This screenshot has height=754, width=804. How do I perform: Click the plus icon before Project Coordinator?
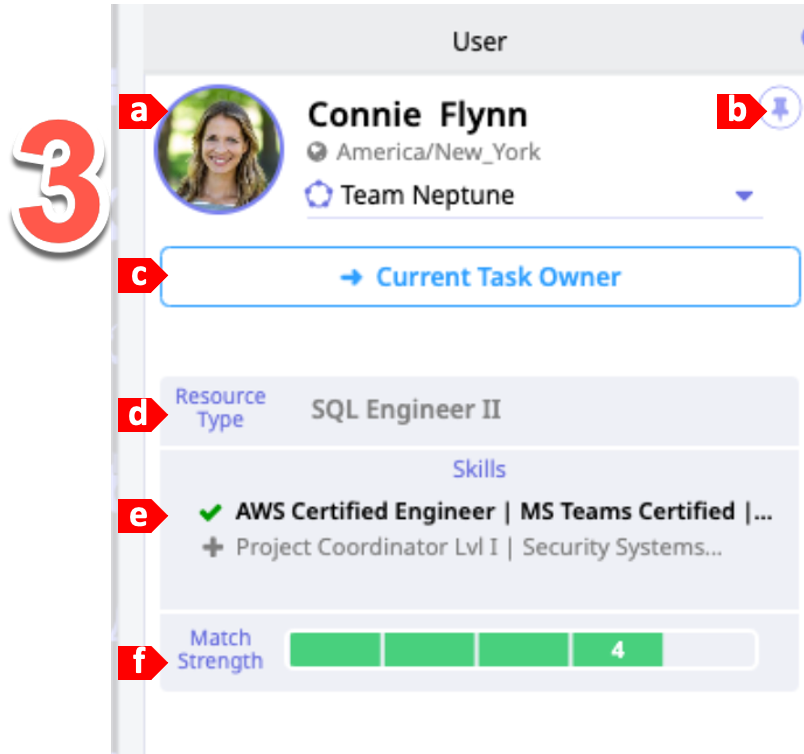tap(212, 548)
